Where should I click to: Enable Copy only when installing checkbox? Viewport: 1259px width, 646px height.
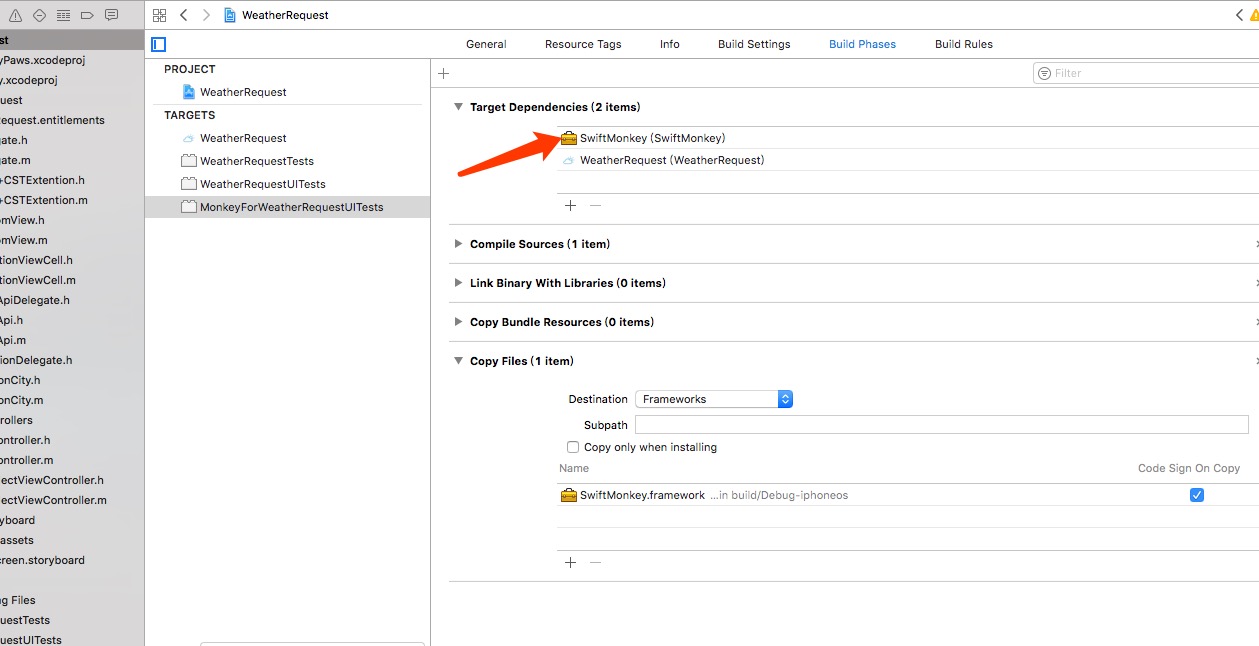[573, 447]
